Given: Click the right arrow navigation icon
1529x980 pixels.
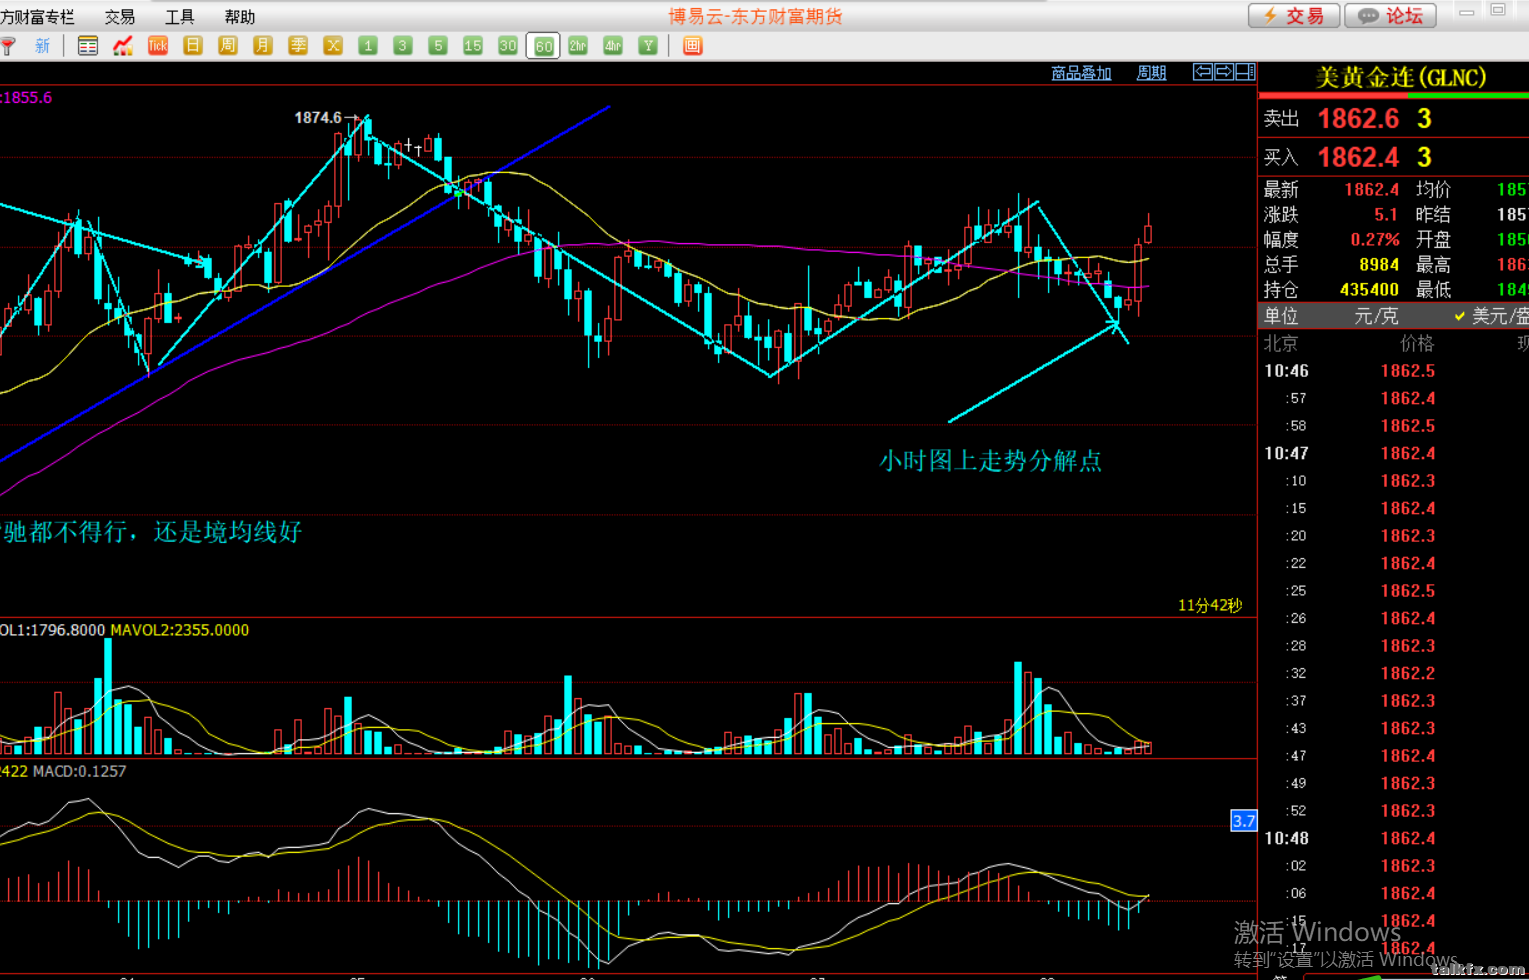Looking at the screenshot, I should point(1224,72).
